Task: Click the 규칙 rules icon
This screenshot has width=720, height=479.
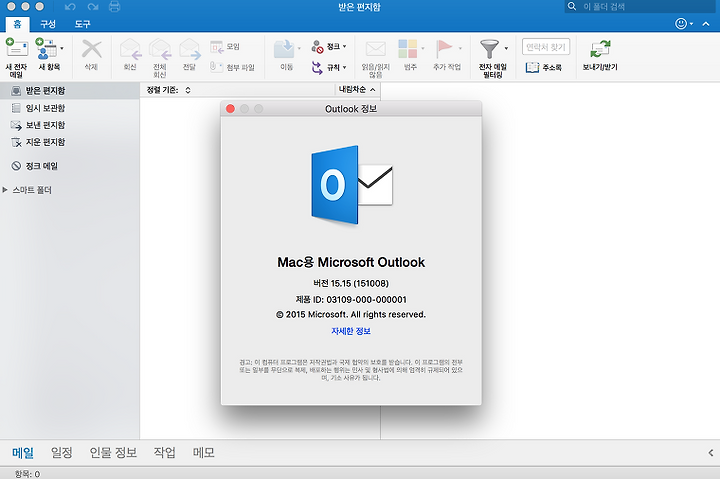Action: (x=317, y=68)
